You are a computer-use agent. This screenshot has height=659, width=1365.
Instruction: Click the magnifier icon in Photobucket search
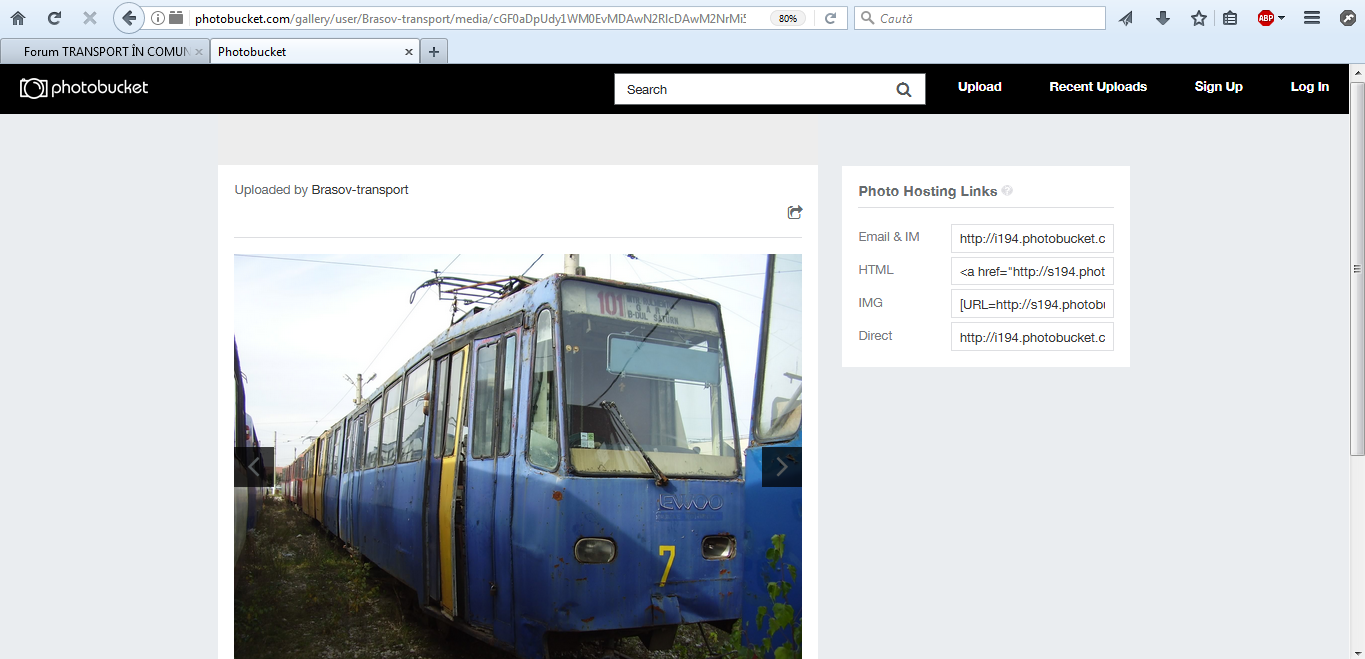coord(904,90)
